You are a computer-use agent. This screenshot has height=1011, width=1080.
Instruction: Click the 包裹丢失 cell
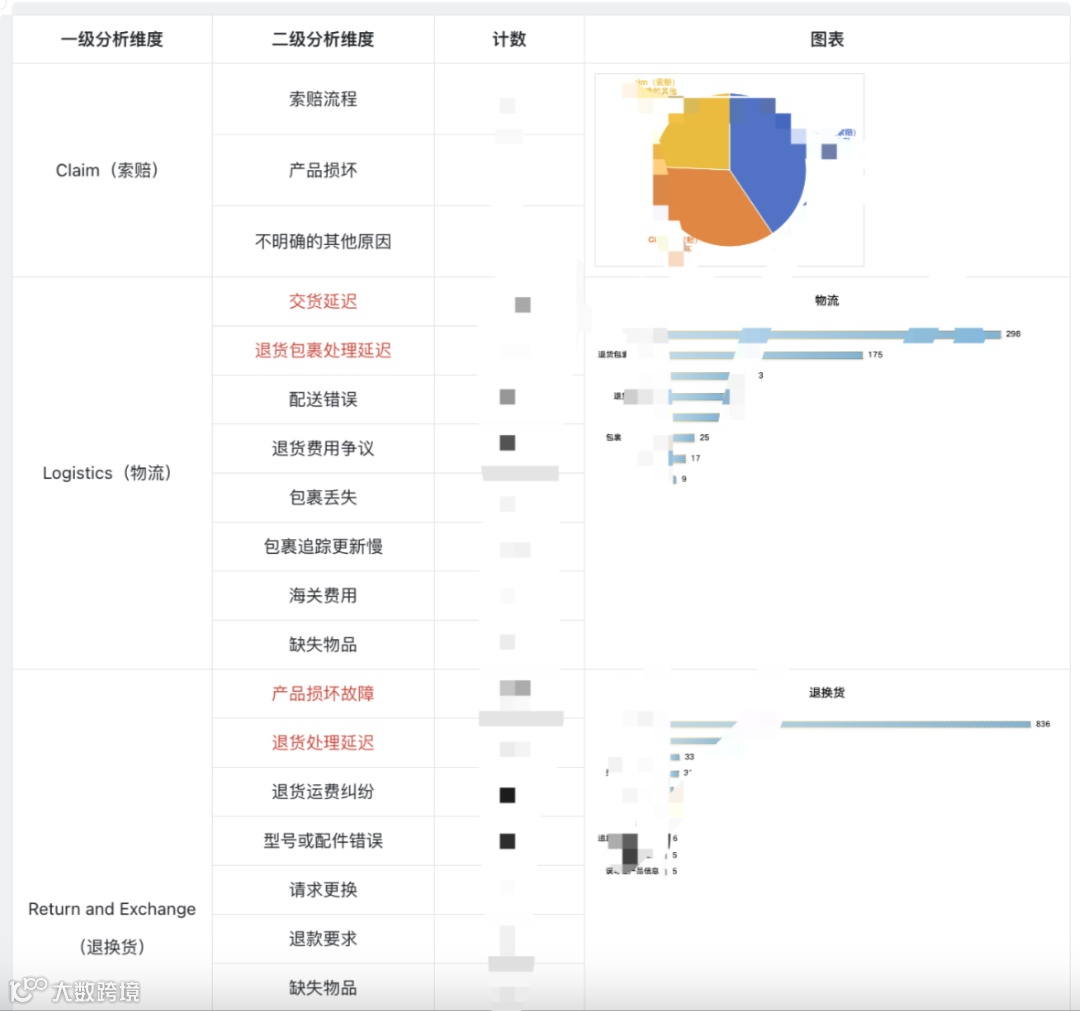tap(323, 497)
